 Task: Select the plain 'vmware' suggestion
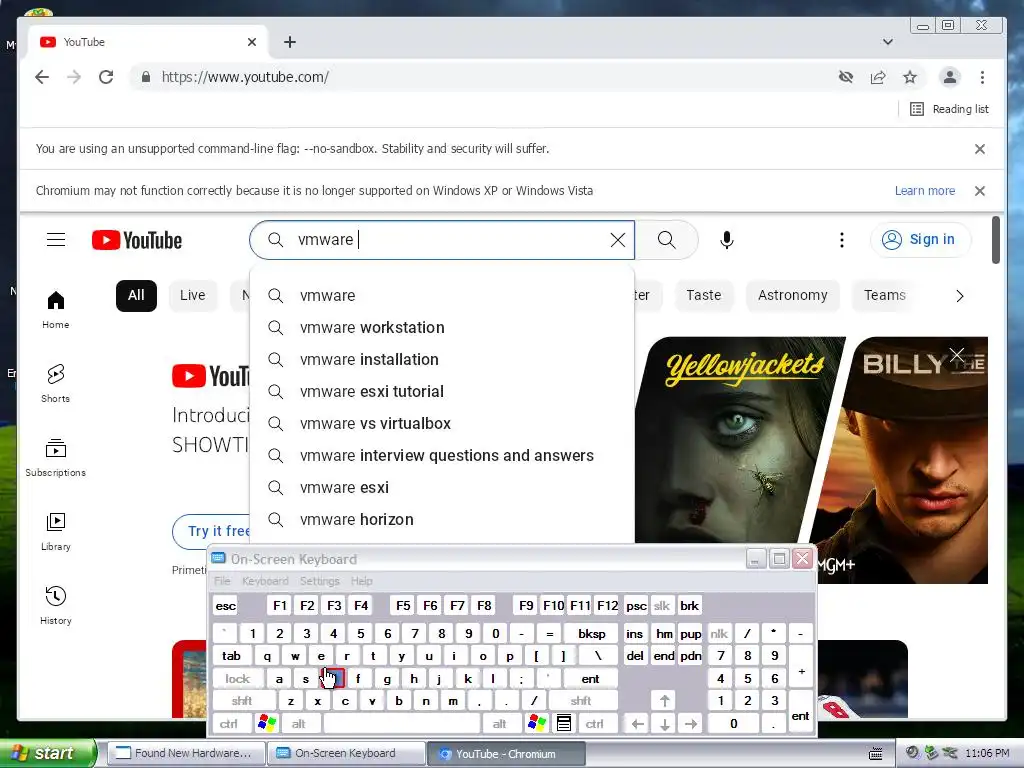coord(442,295)
